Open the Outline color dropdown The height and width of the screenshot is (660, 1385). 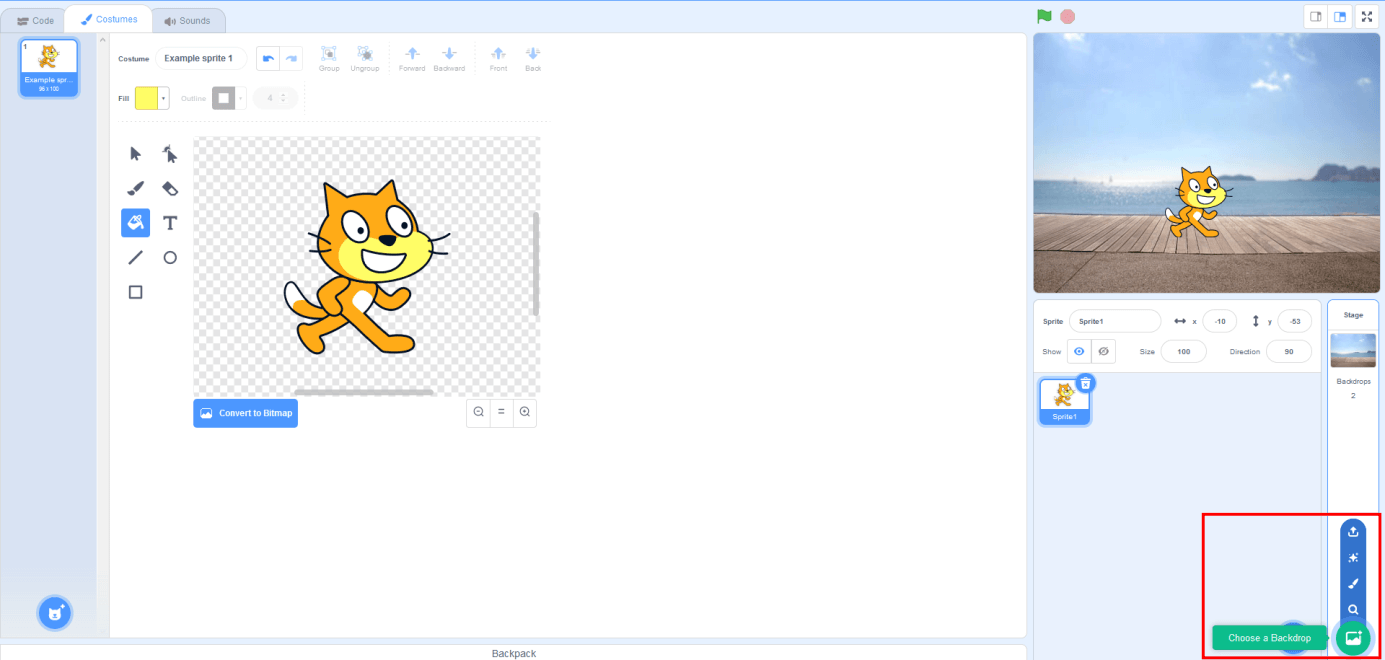(238, 98)
